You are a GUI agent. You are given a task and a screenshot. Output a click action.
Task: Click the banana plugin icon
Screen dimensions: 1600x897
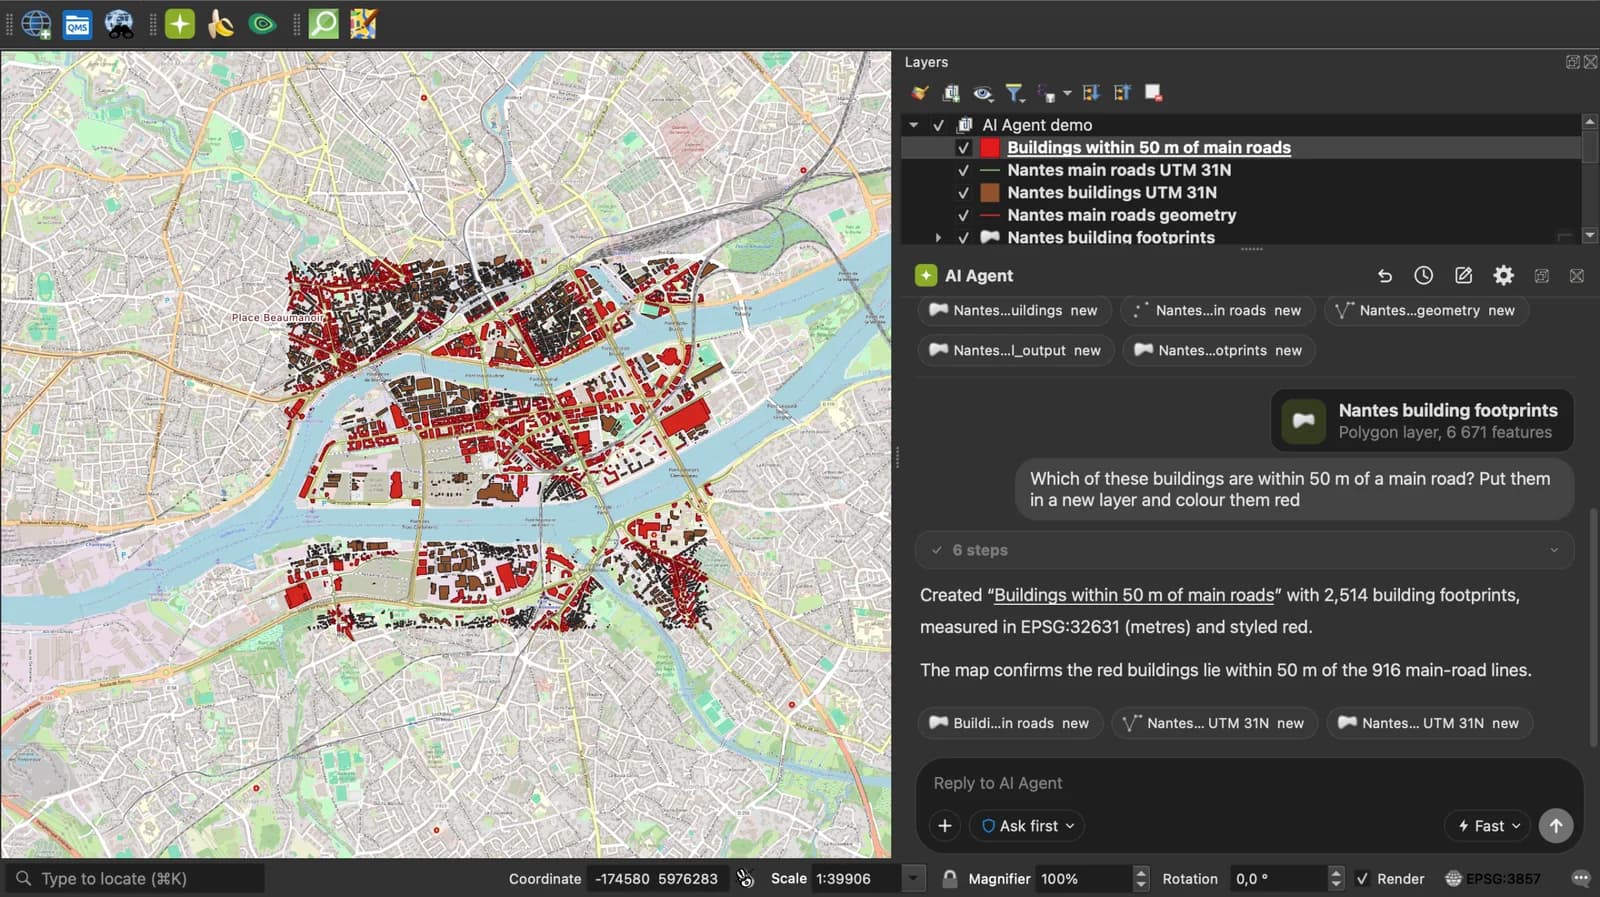pyautogui.click(x=221, y=24)
